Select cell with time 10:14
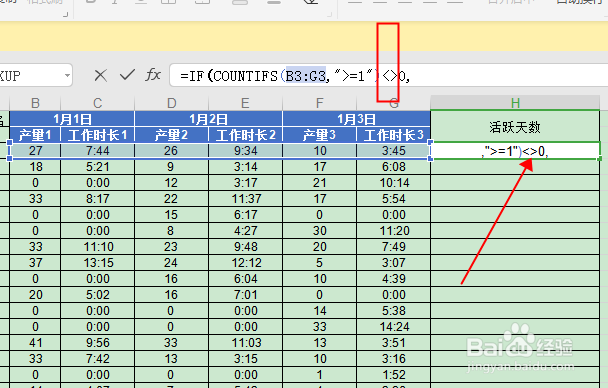The height and width of the screenshot is (388, 608). (x=393, y=183)
